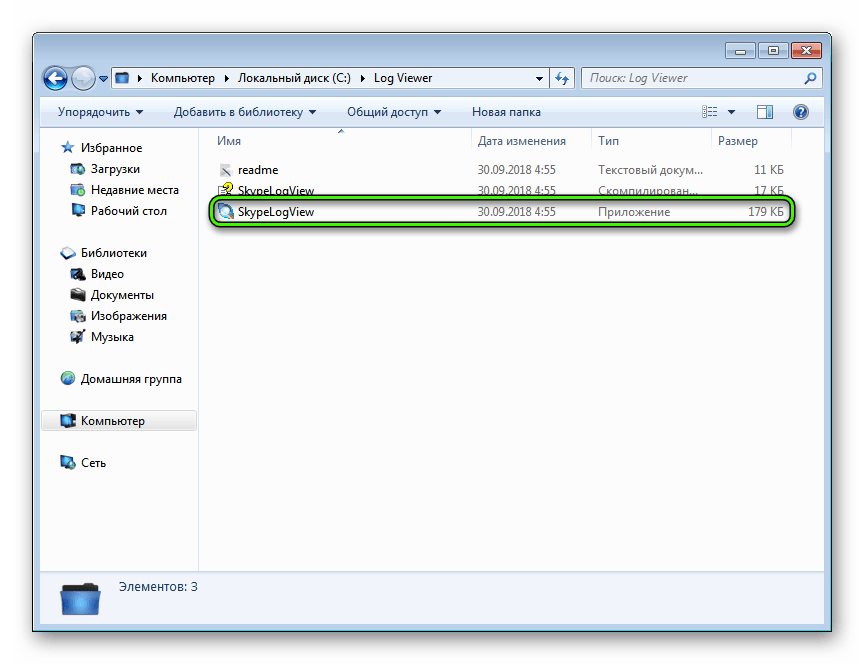
Task: Open Добавить в библиотеку menu
Action: pos(245,112)
